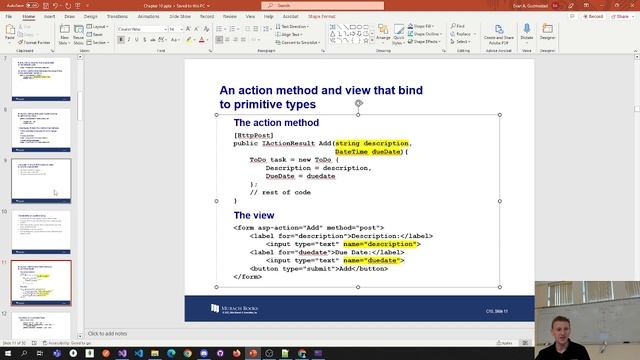This screenshot has height=360, width=640.
Task: Toggle Align Left paragraph alignment
Action: point(220,40)
